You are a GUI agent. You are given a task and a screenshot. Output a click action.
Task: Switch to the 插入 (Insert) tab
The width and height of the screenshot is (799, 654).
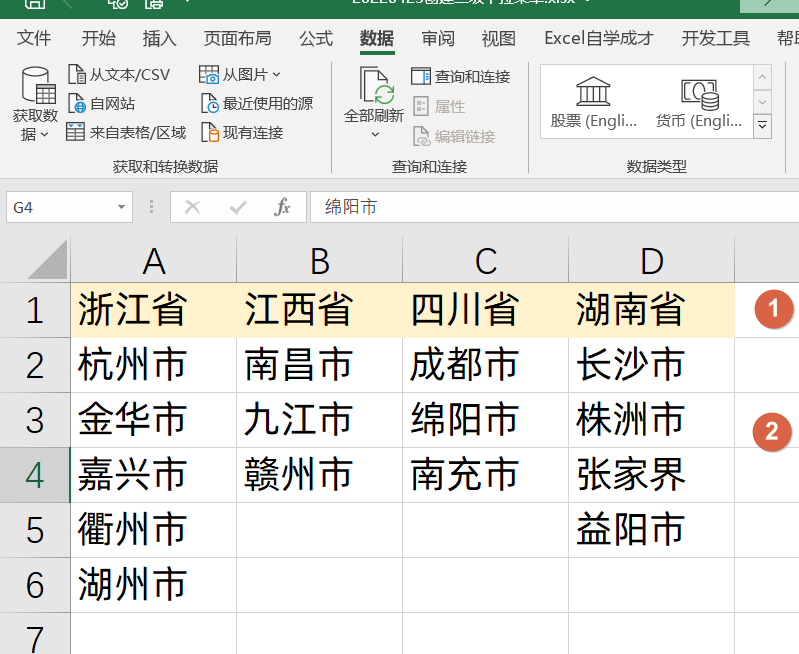point(159,38)
